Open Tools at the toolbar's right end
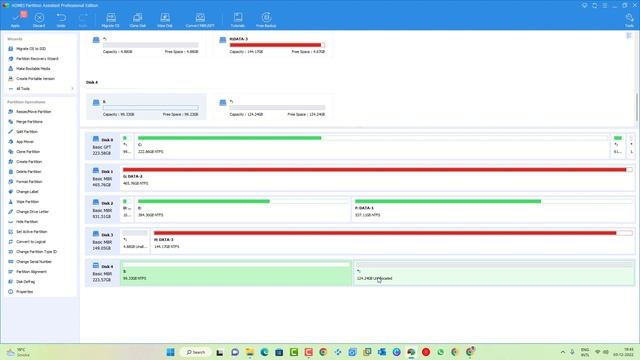 coord(629,20)
